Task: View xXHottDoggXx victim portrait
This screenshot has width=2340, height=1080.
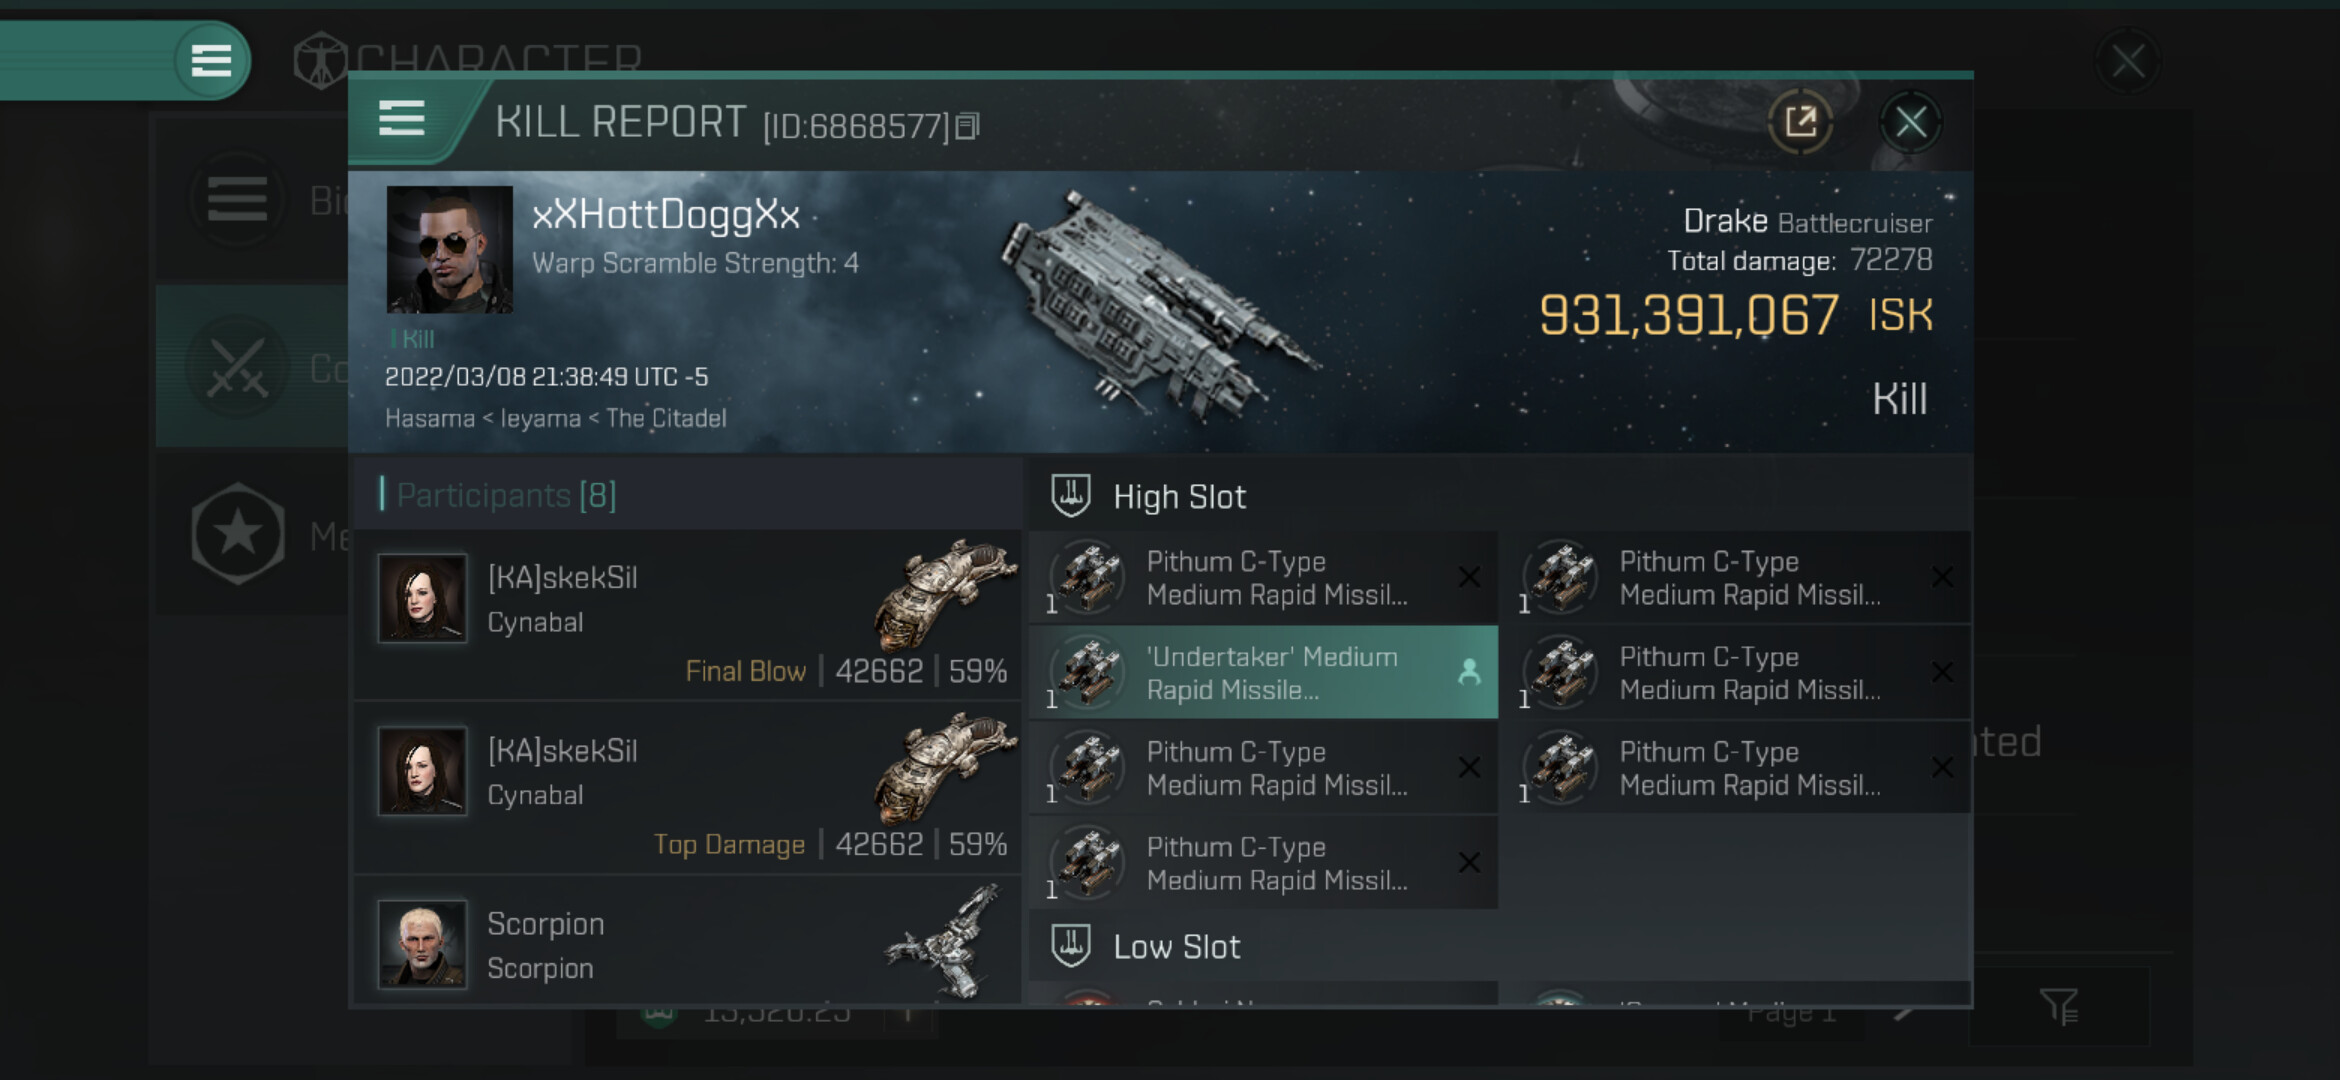Action: 450,250
